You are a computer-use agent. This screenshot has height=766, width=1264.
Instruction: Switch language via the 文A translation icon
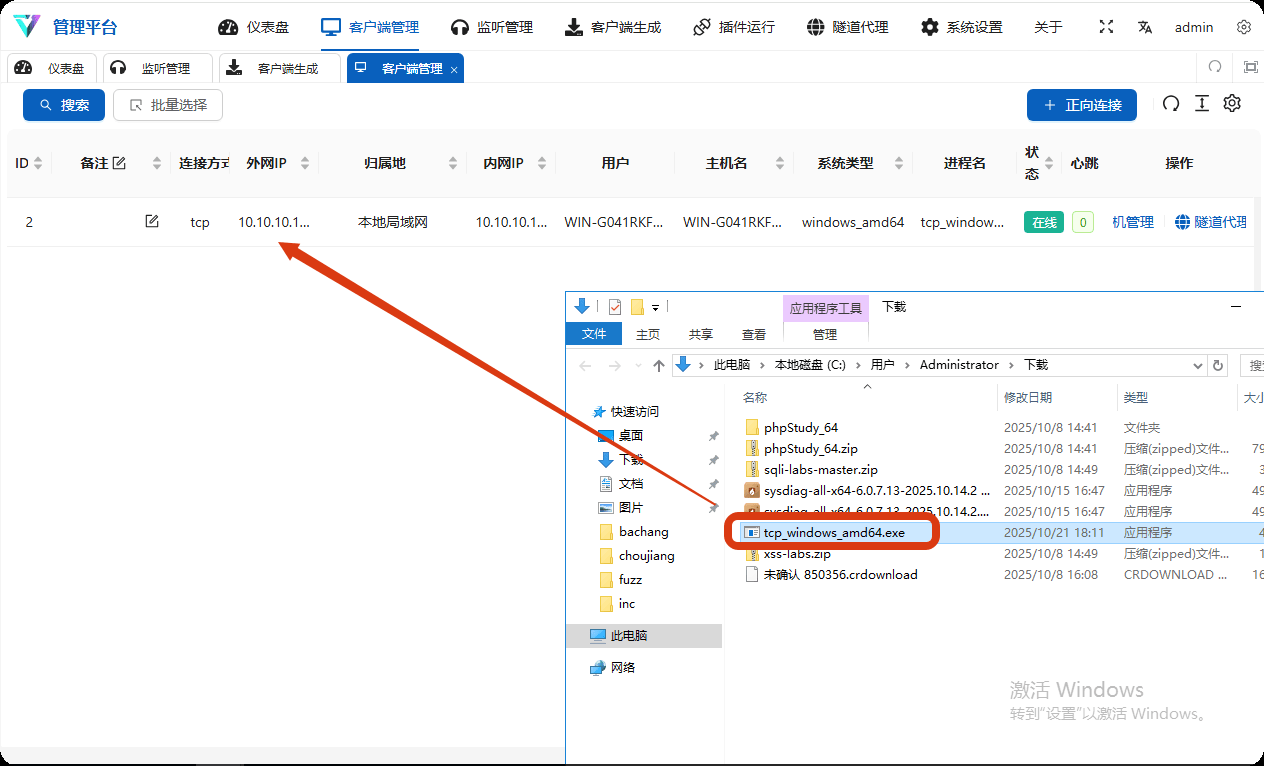[x=1144, y=27]
